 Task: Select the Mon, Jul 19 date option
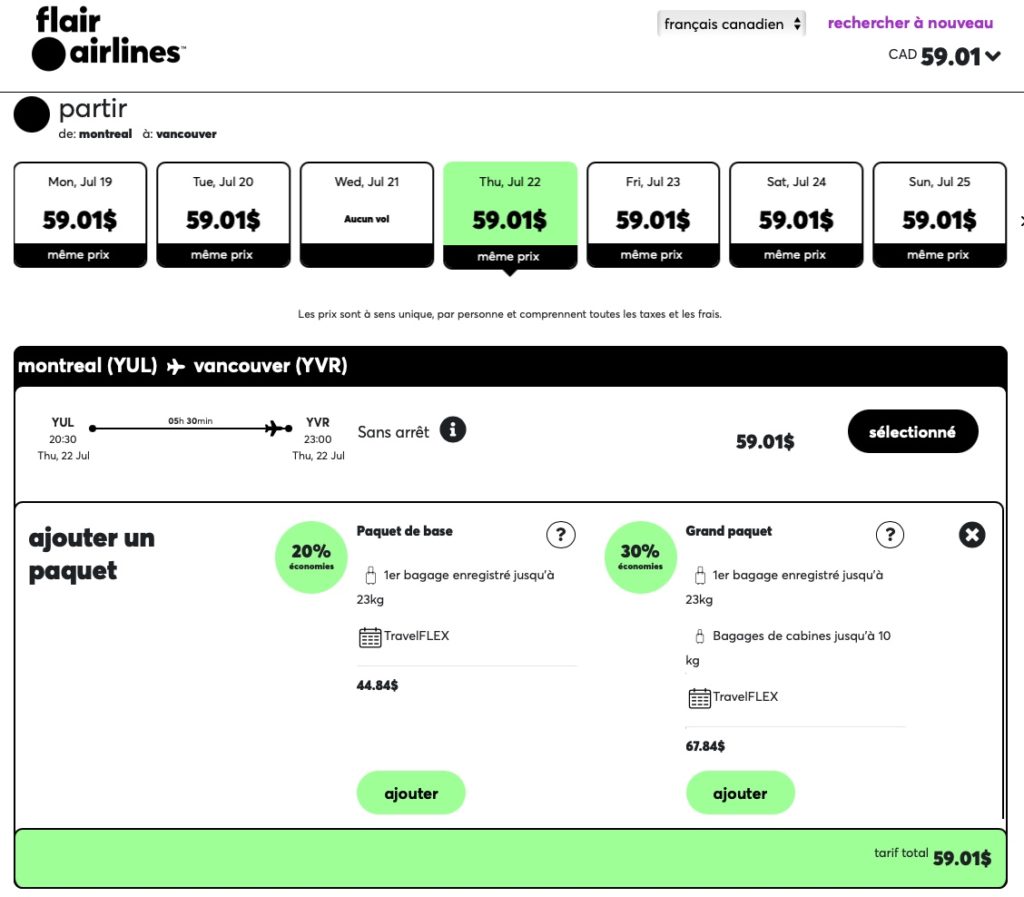tap(80, 214)
